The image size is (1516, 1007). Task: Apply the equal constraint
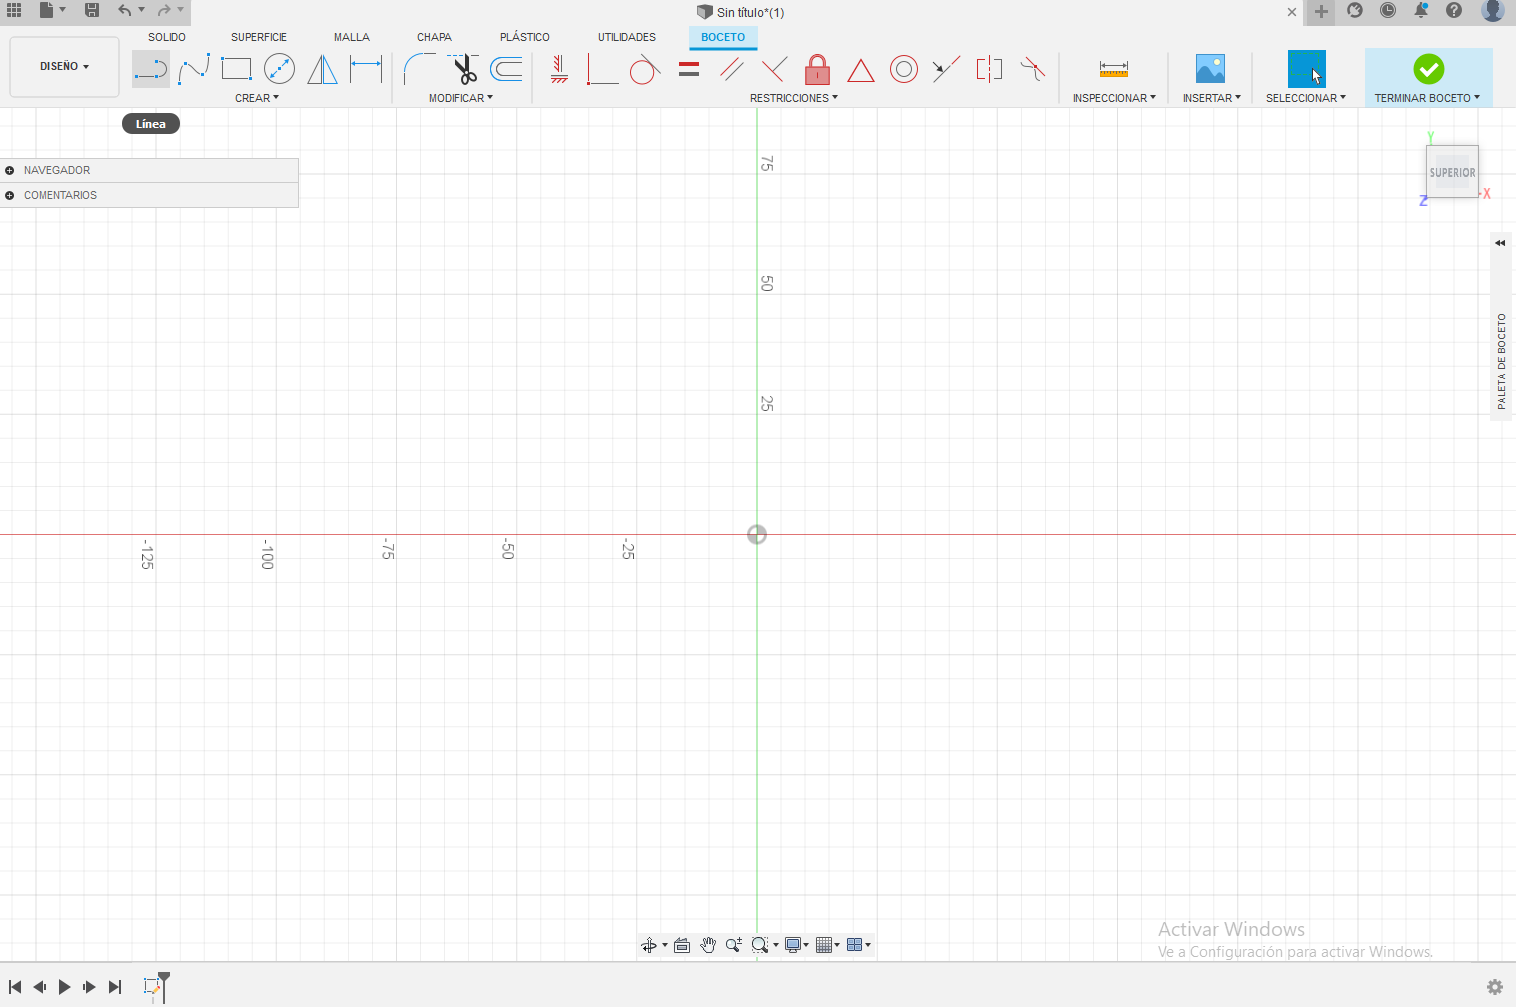pyautogui.click(x=689, y=69)
